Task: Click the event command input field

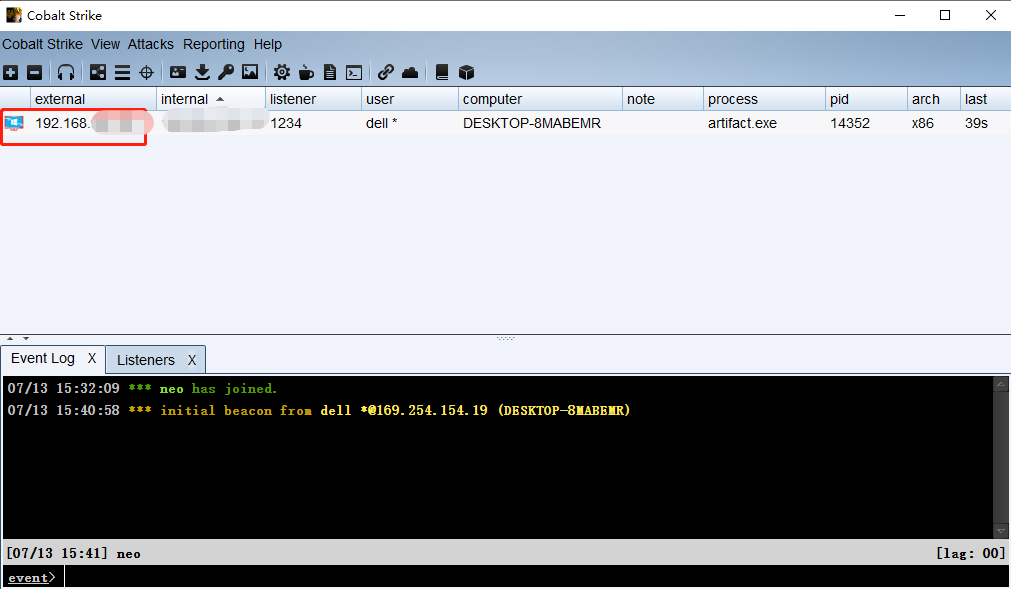Action: pos(536,577)
